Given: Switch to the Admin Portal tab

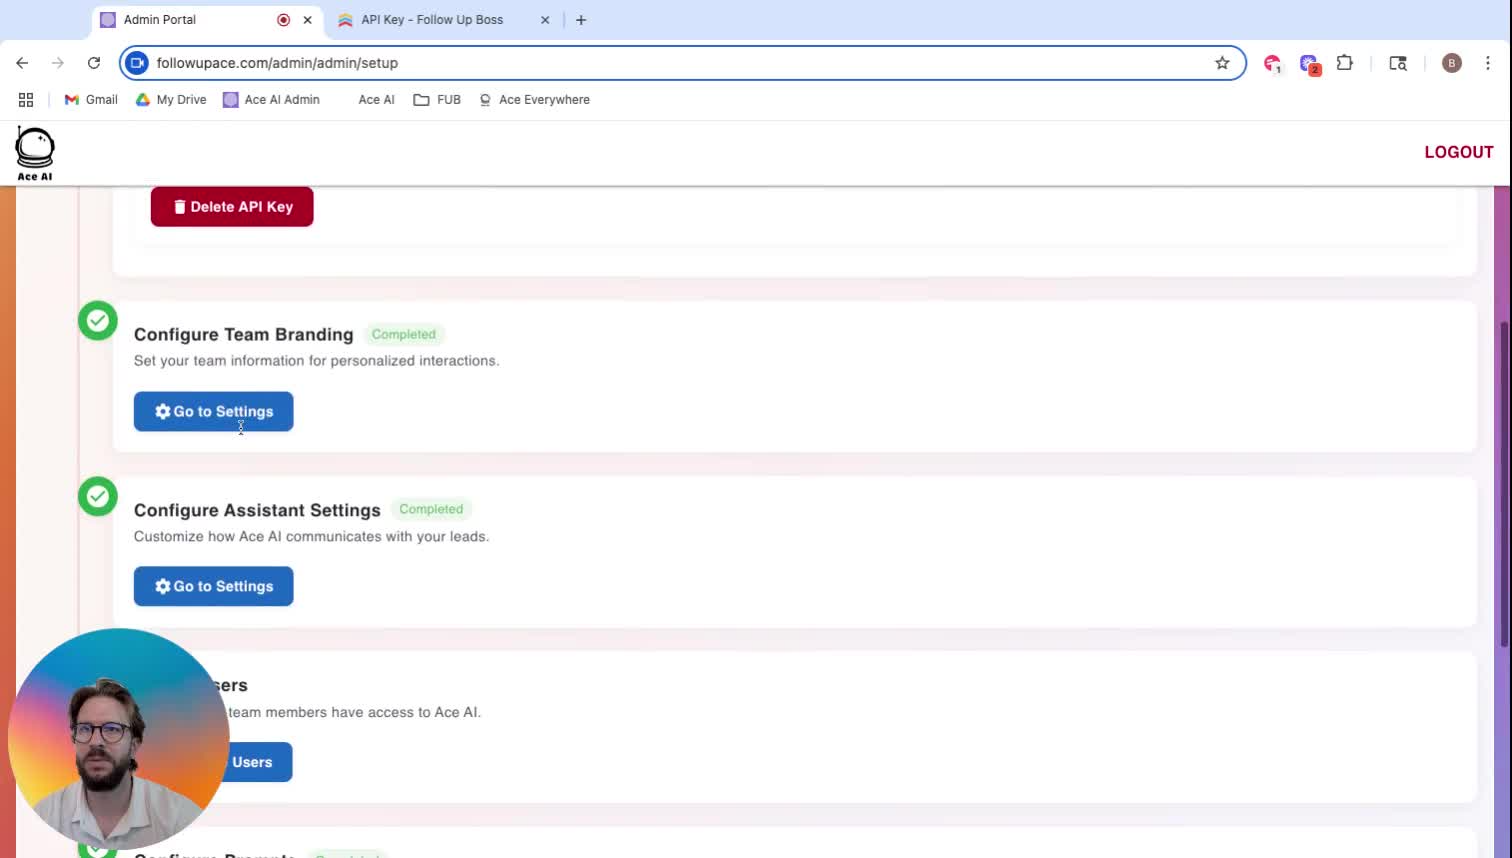Looking at the screenshot, I should (x=208, y=20).
